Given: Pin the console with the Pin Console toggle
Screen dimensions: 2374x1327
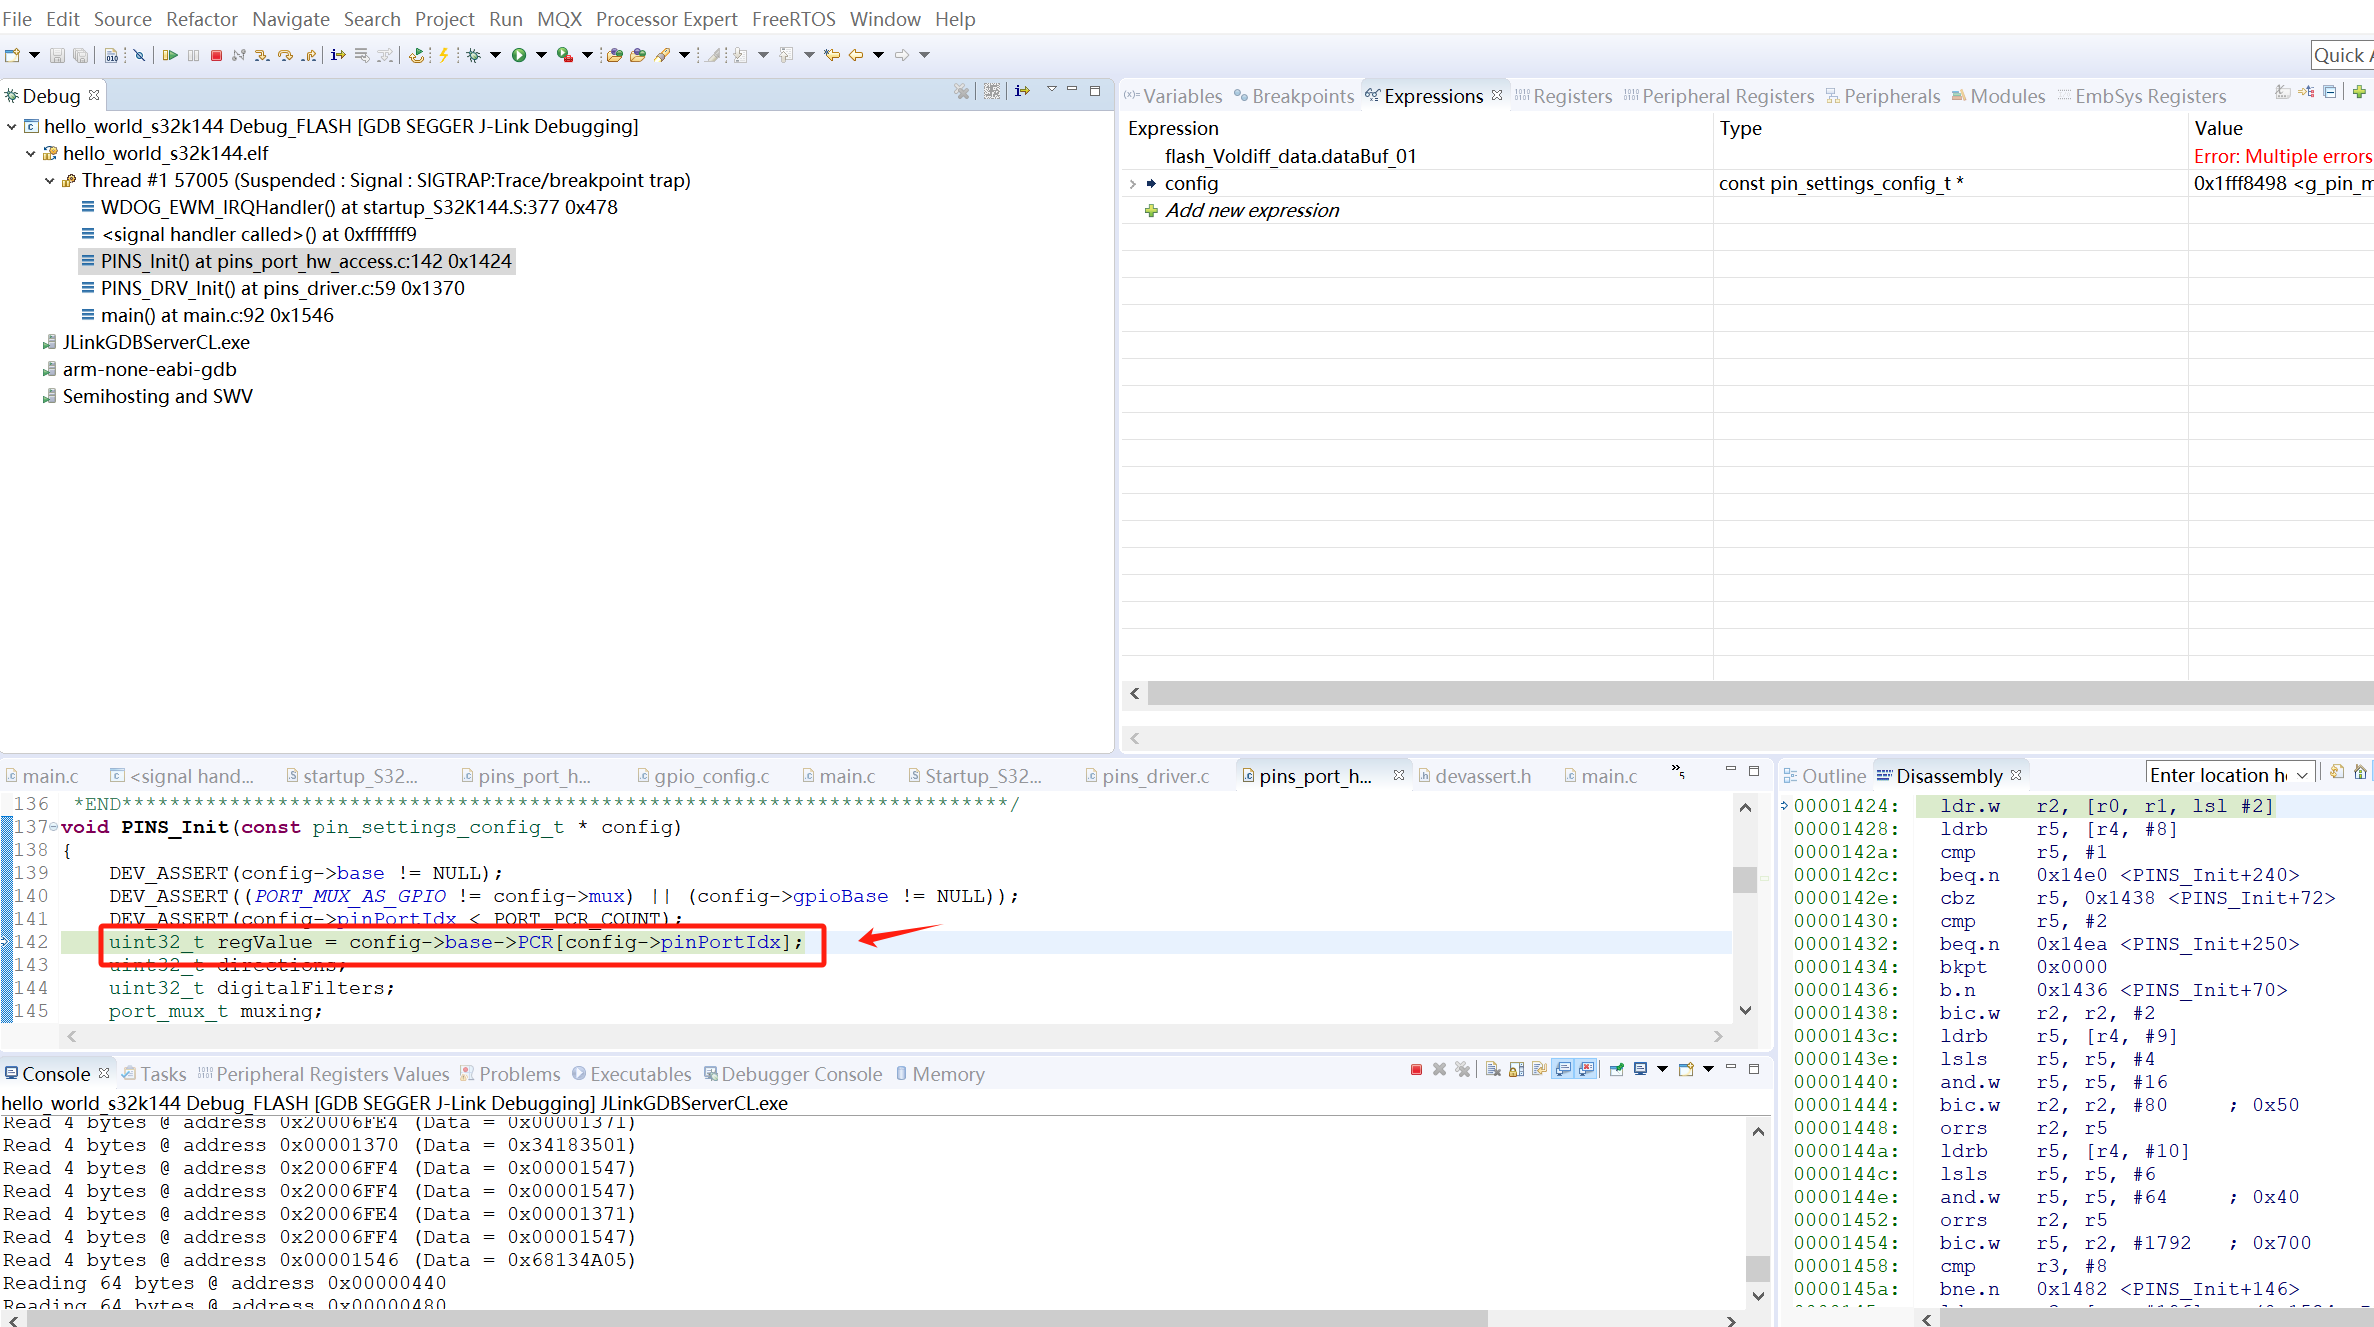Looking at the screenshot, I should point(1617,1069).
